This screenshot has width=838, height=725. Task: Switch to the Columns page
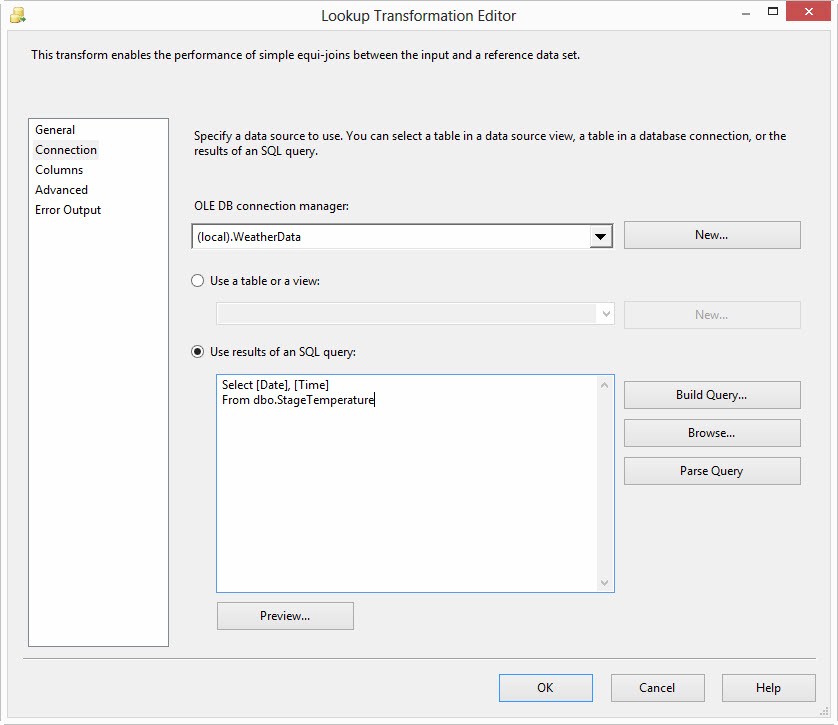[59, 170]
